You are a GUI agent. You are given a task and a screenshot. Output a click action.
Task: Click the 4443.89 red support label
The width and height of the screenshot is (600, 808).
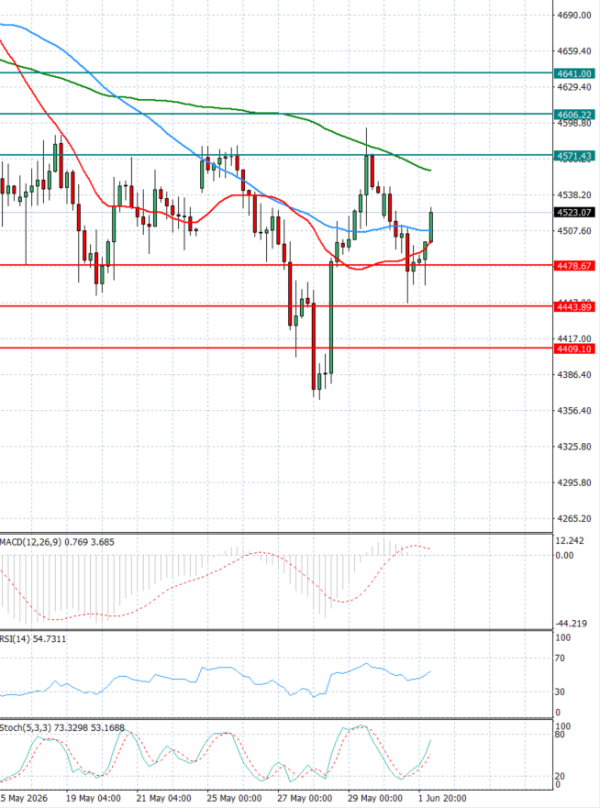pyautogui.click(x=574, y=307)
